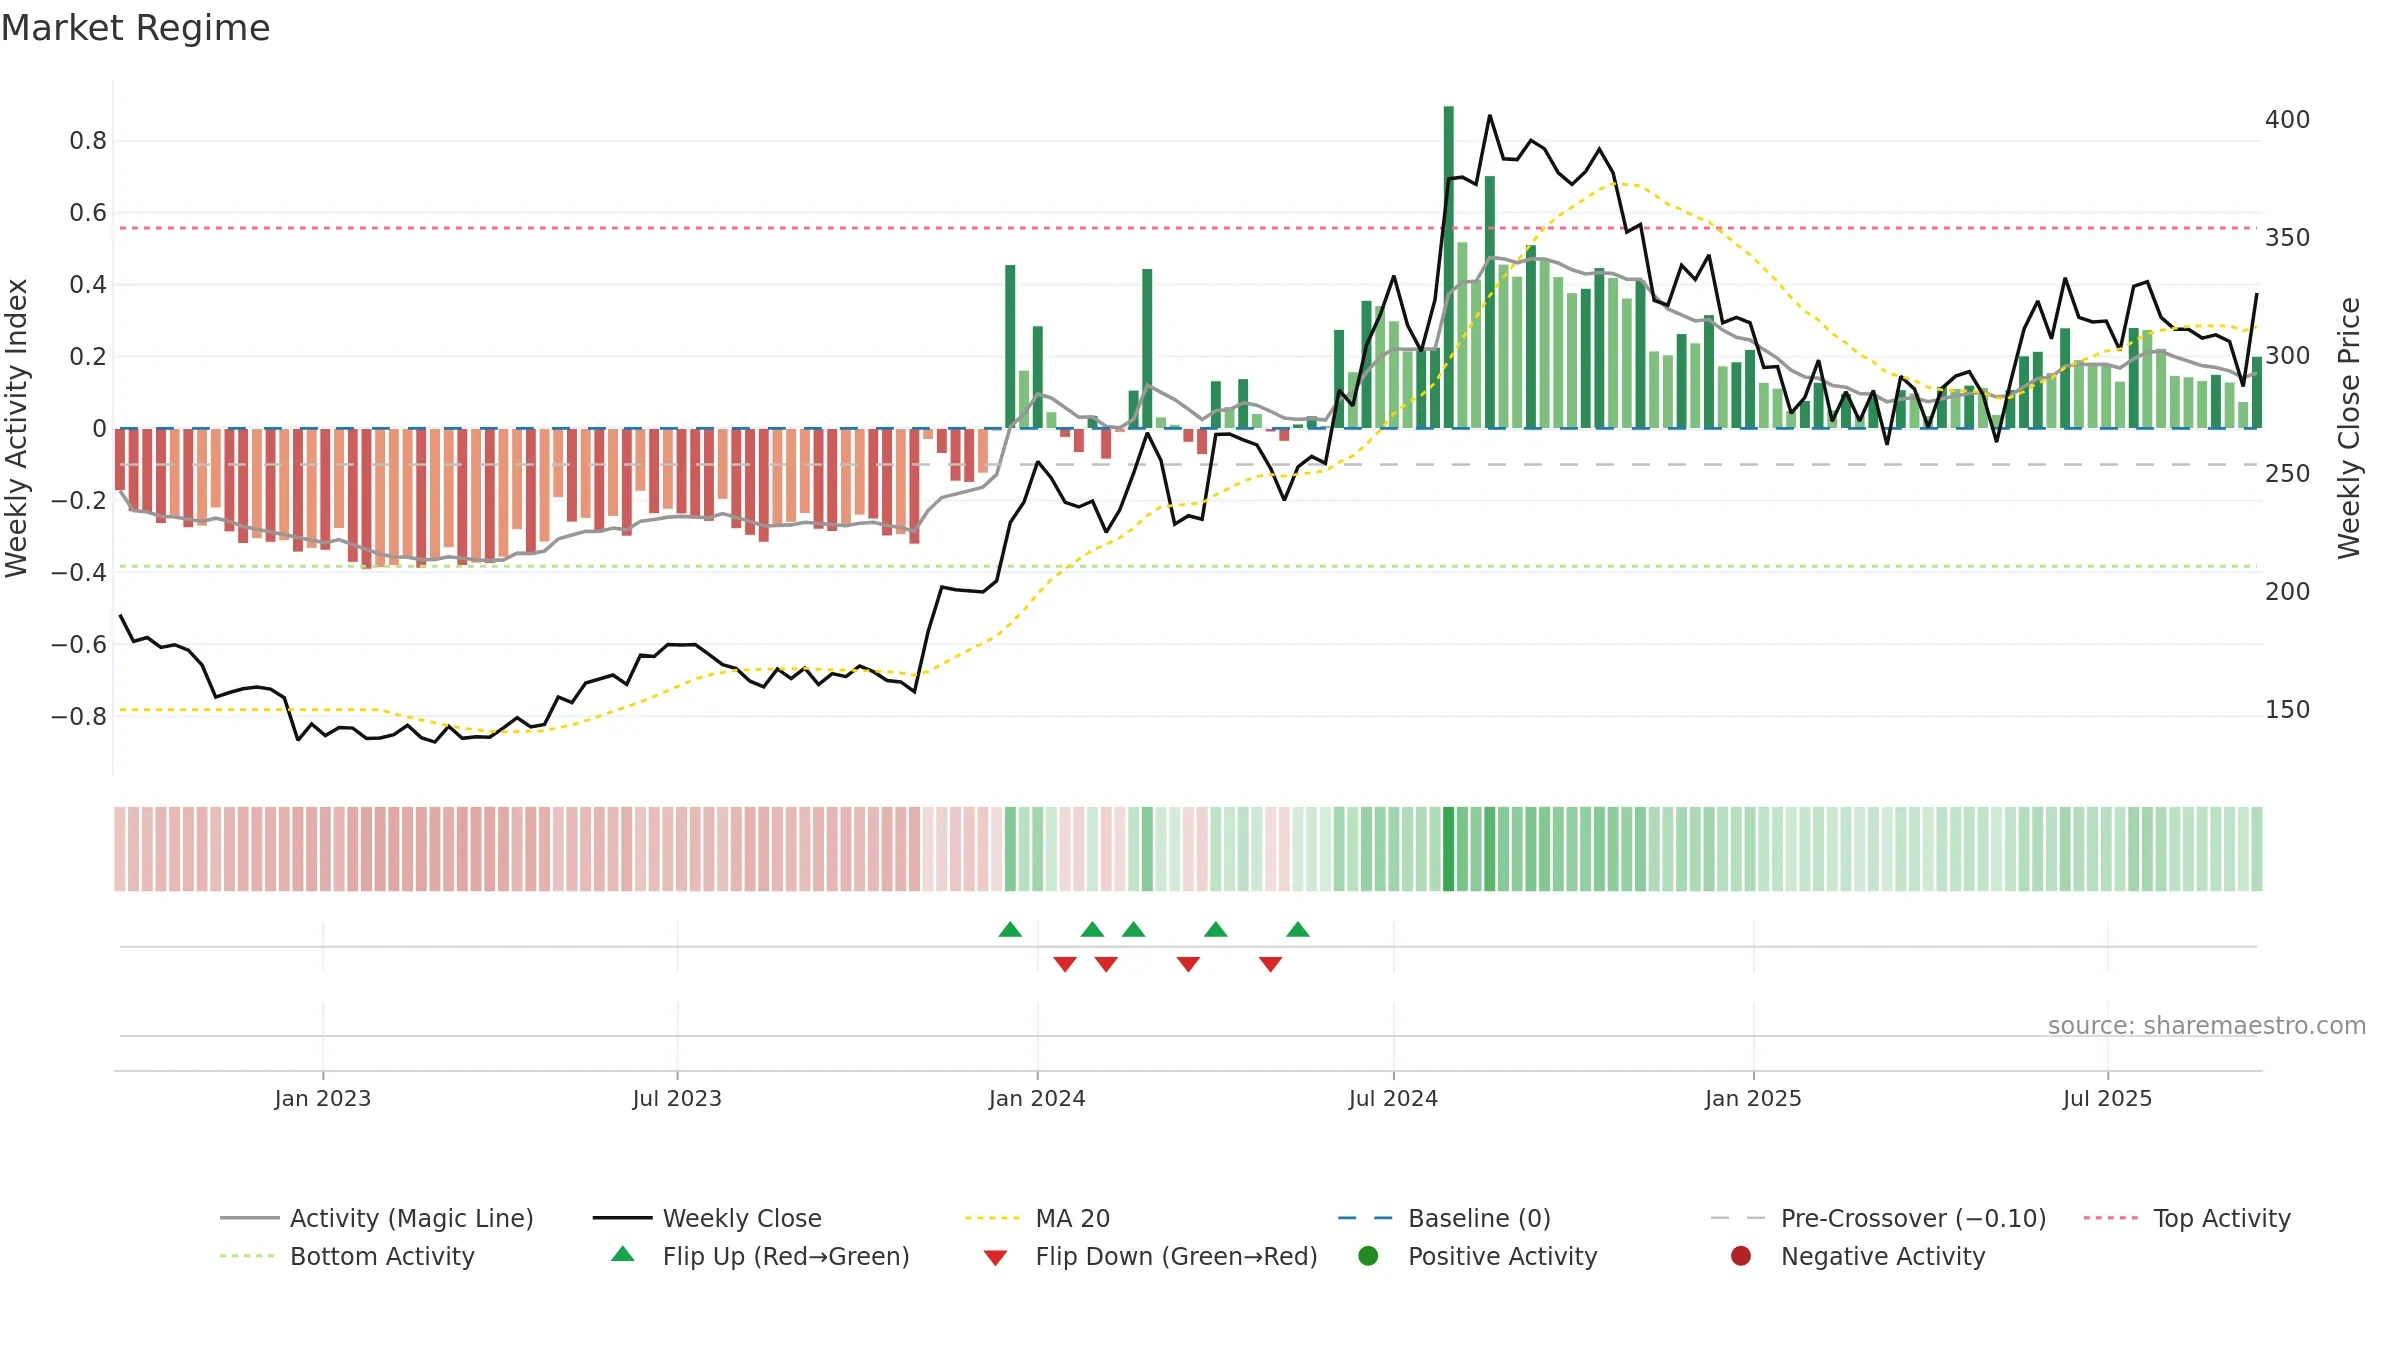Click the 400 price axis label
The height and width of the screenshot is (1350, 2400).
click(2288, 120)
